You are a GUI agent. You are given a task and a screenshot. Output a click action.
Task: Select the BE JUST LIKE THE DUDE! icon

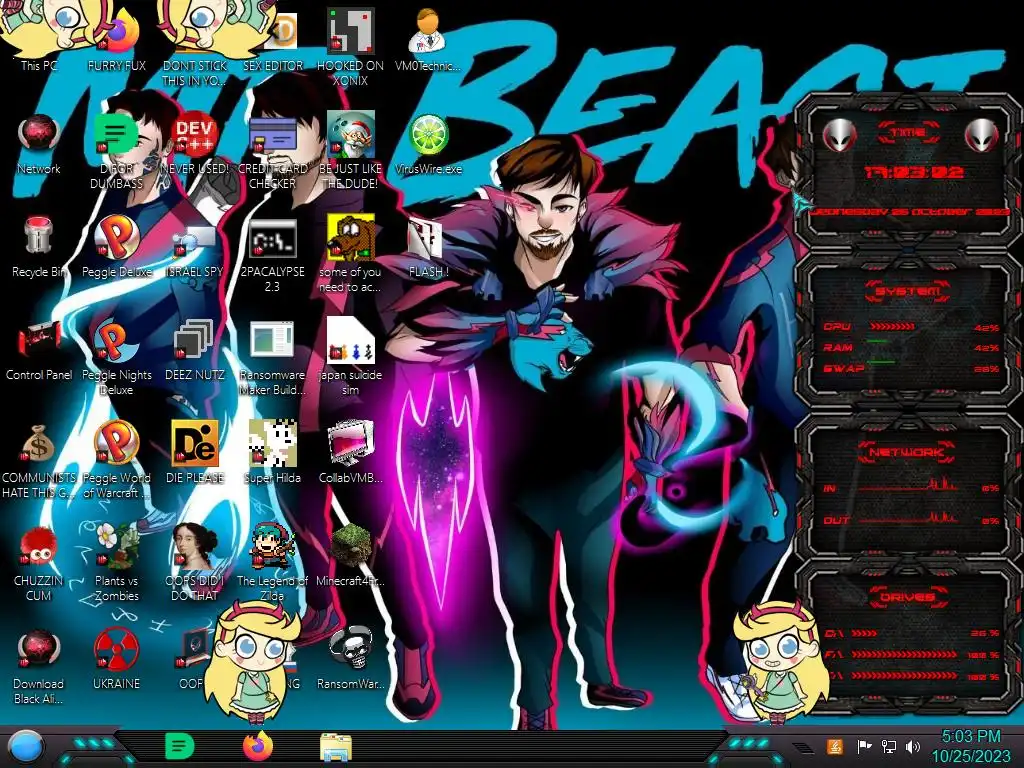350,151
